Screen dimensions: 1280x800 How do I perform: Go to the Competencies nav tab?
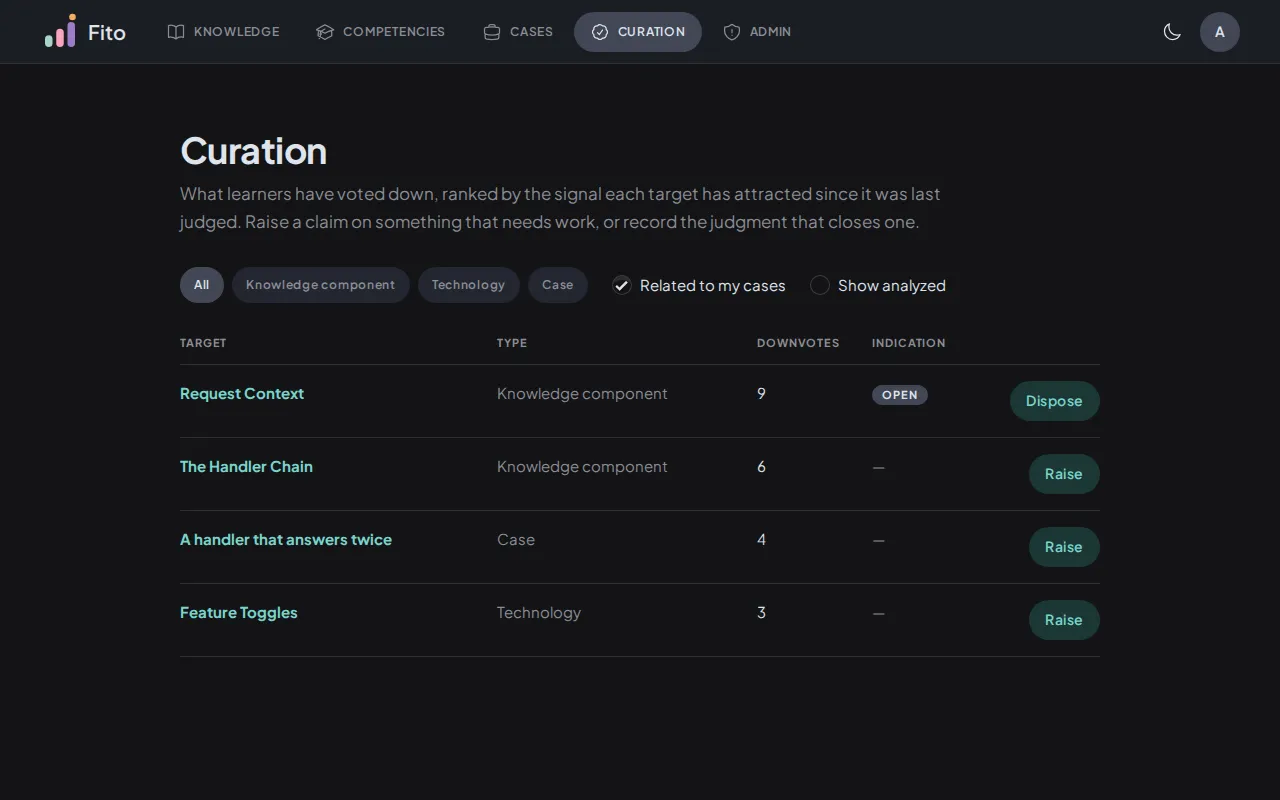380,32
